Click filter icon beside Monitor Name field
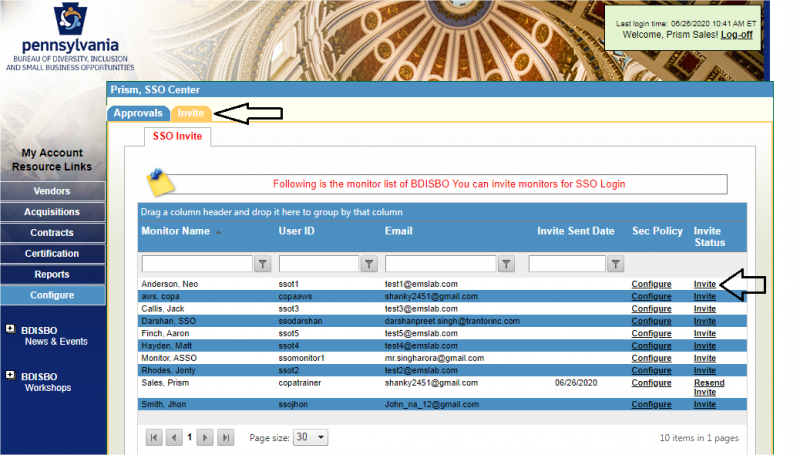This screenshot has width=800, height=455. click(x=262, y=264)
